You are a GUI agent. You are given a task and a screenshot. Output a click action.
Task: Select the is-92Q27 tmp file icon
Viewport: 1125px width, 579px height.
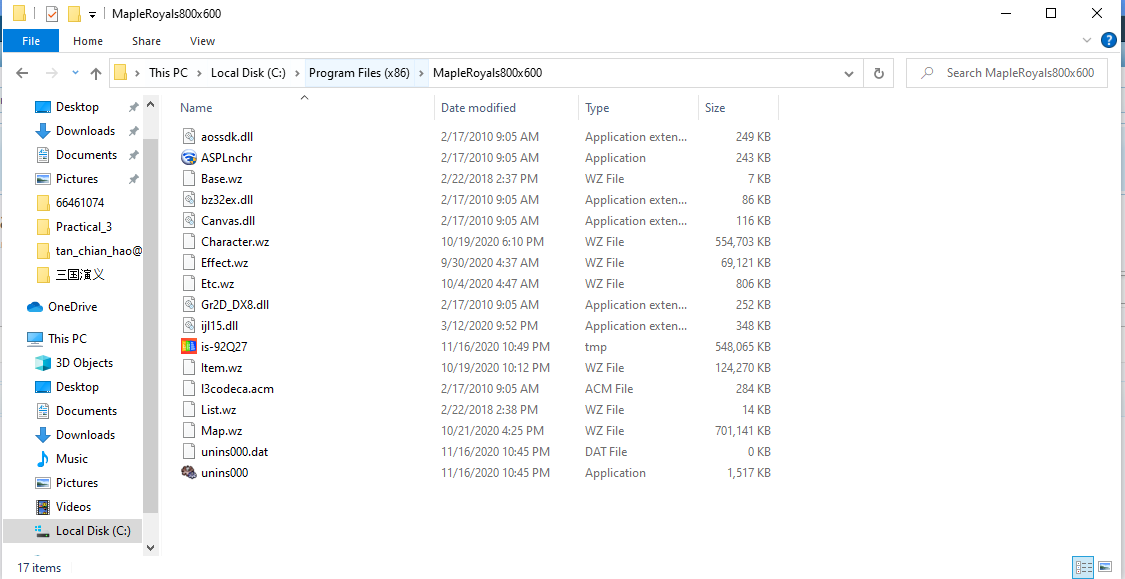click(x=189, y=347)
